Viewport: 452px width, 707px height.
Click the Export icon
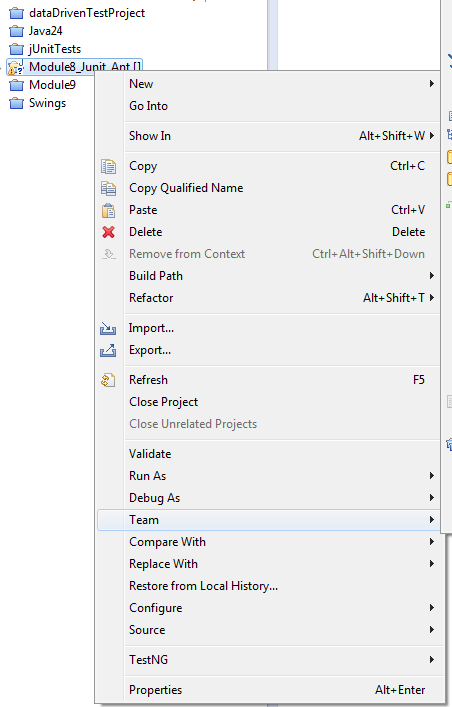tap(108, 350)
